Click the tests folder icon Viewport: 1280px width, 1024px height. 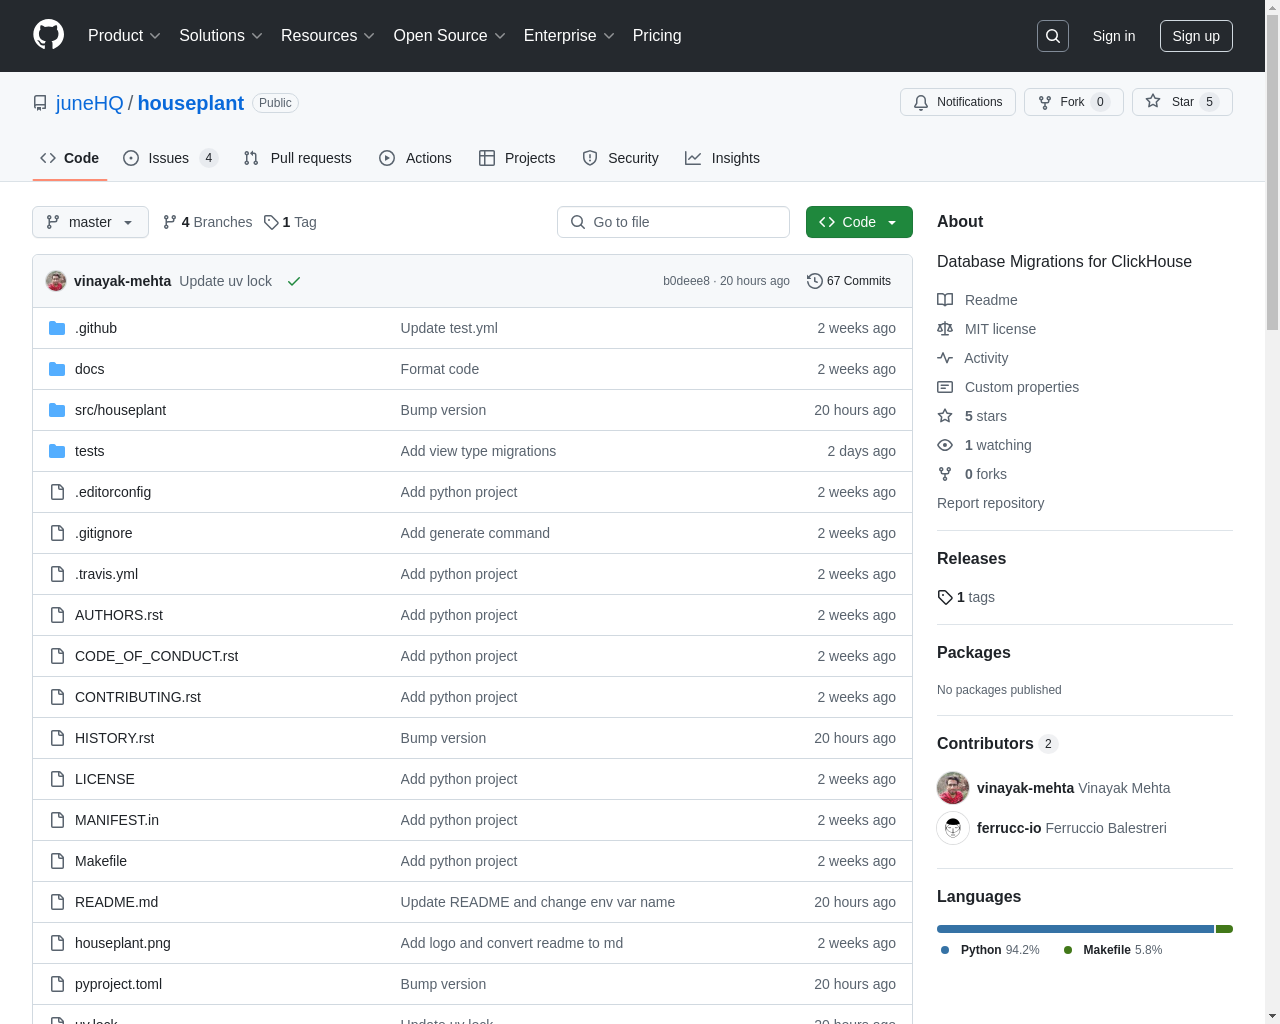point(57,451)
